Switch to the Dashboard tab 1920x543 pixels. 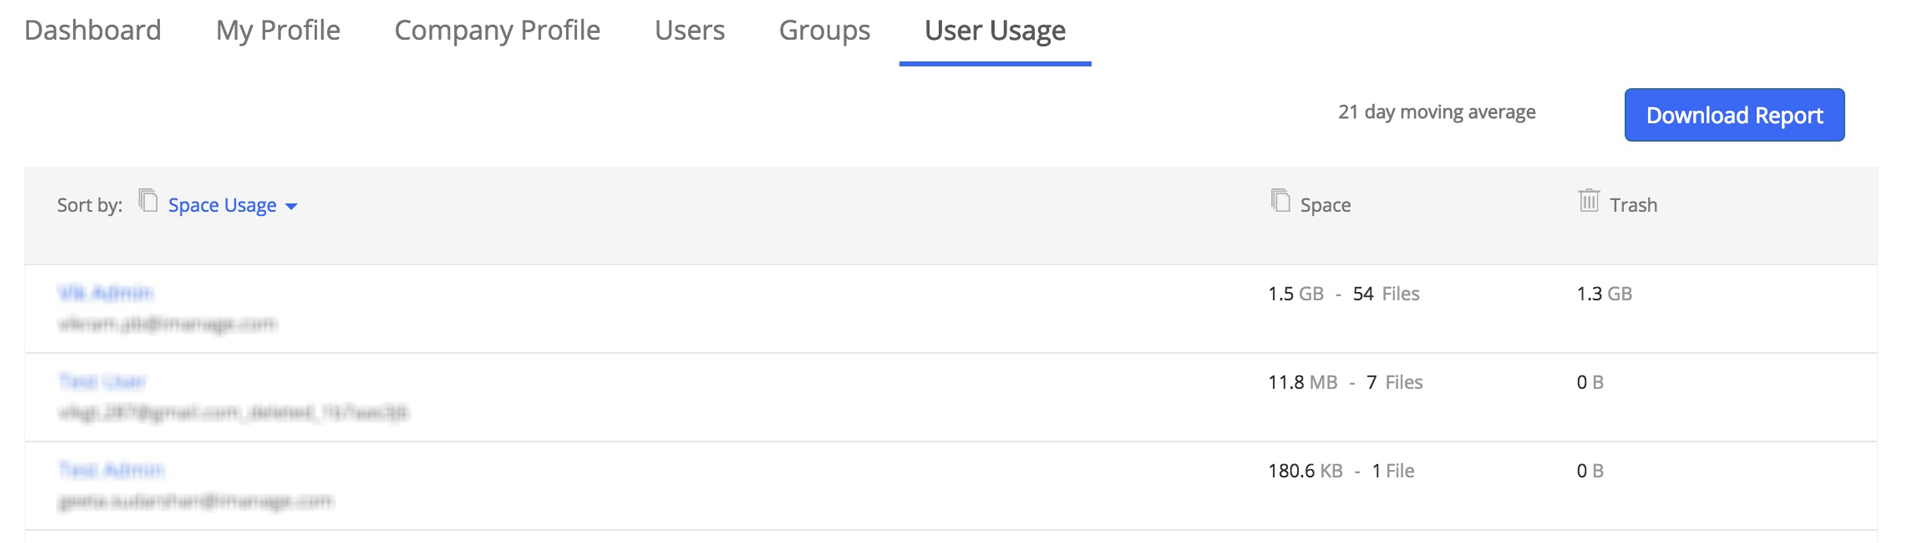92,30
